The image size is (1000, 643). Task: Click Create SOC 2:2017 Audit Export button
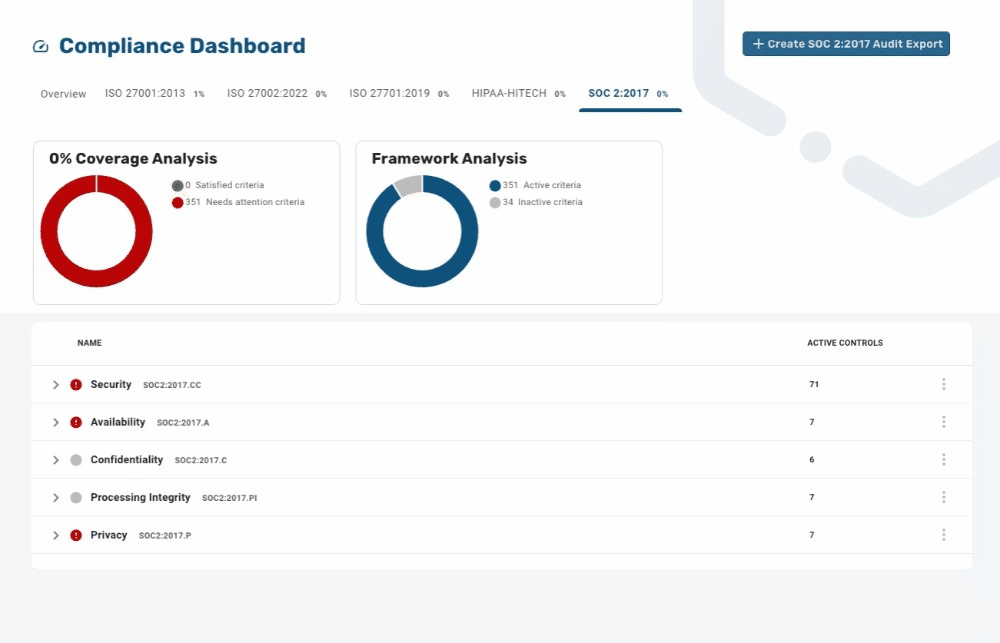[846, 44]
